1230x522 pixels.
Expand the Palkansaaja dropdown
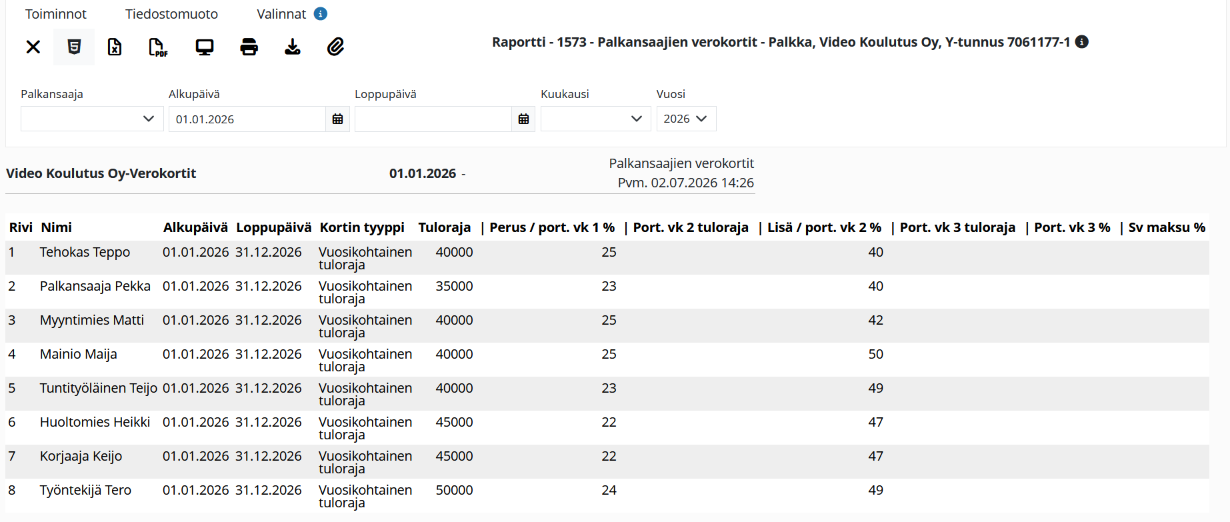pyautogui.click(x=92, y=119)
